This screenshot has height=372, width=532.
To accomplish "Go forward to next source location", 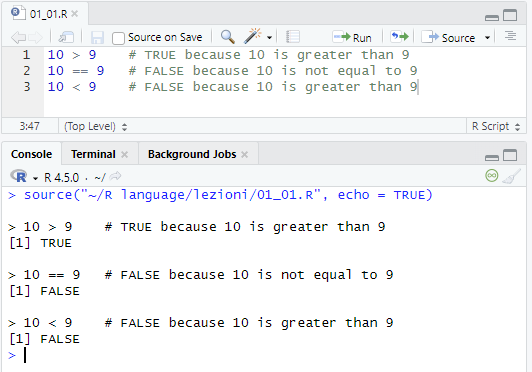I will point(36,37).
